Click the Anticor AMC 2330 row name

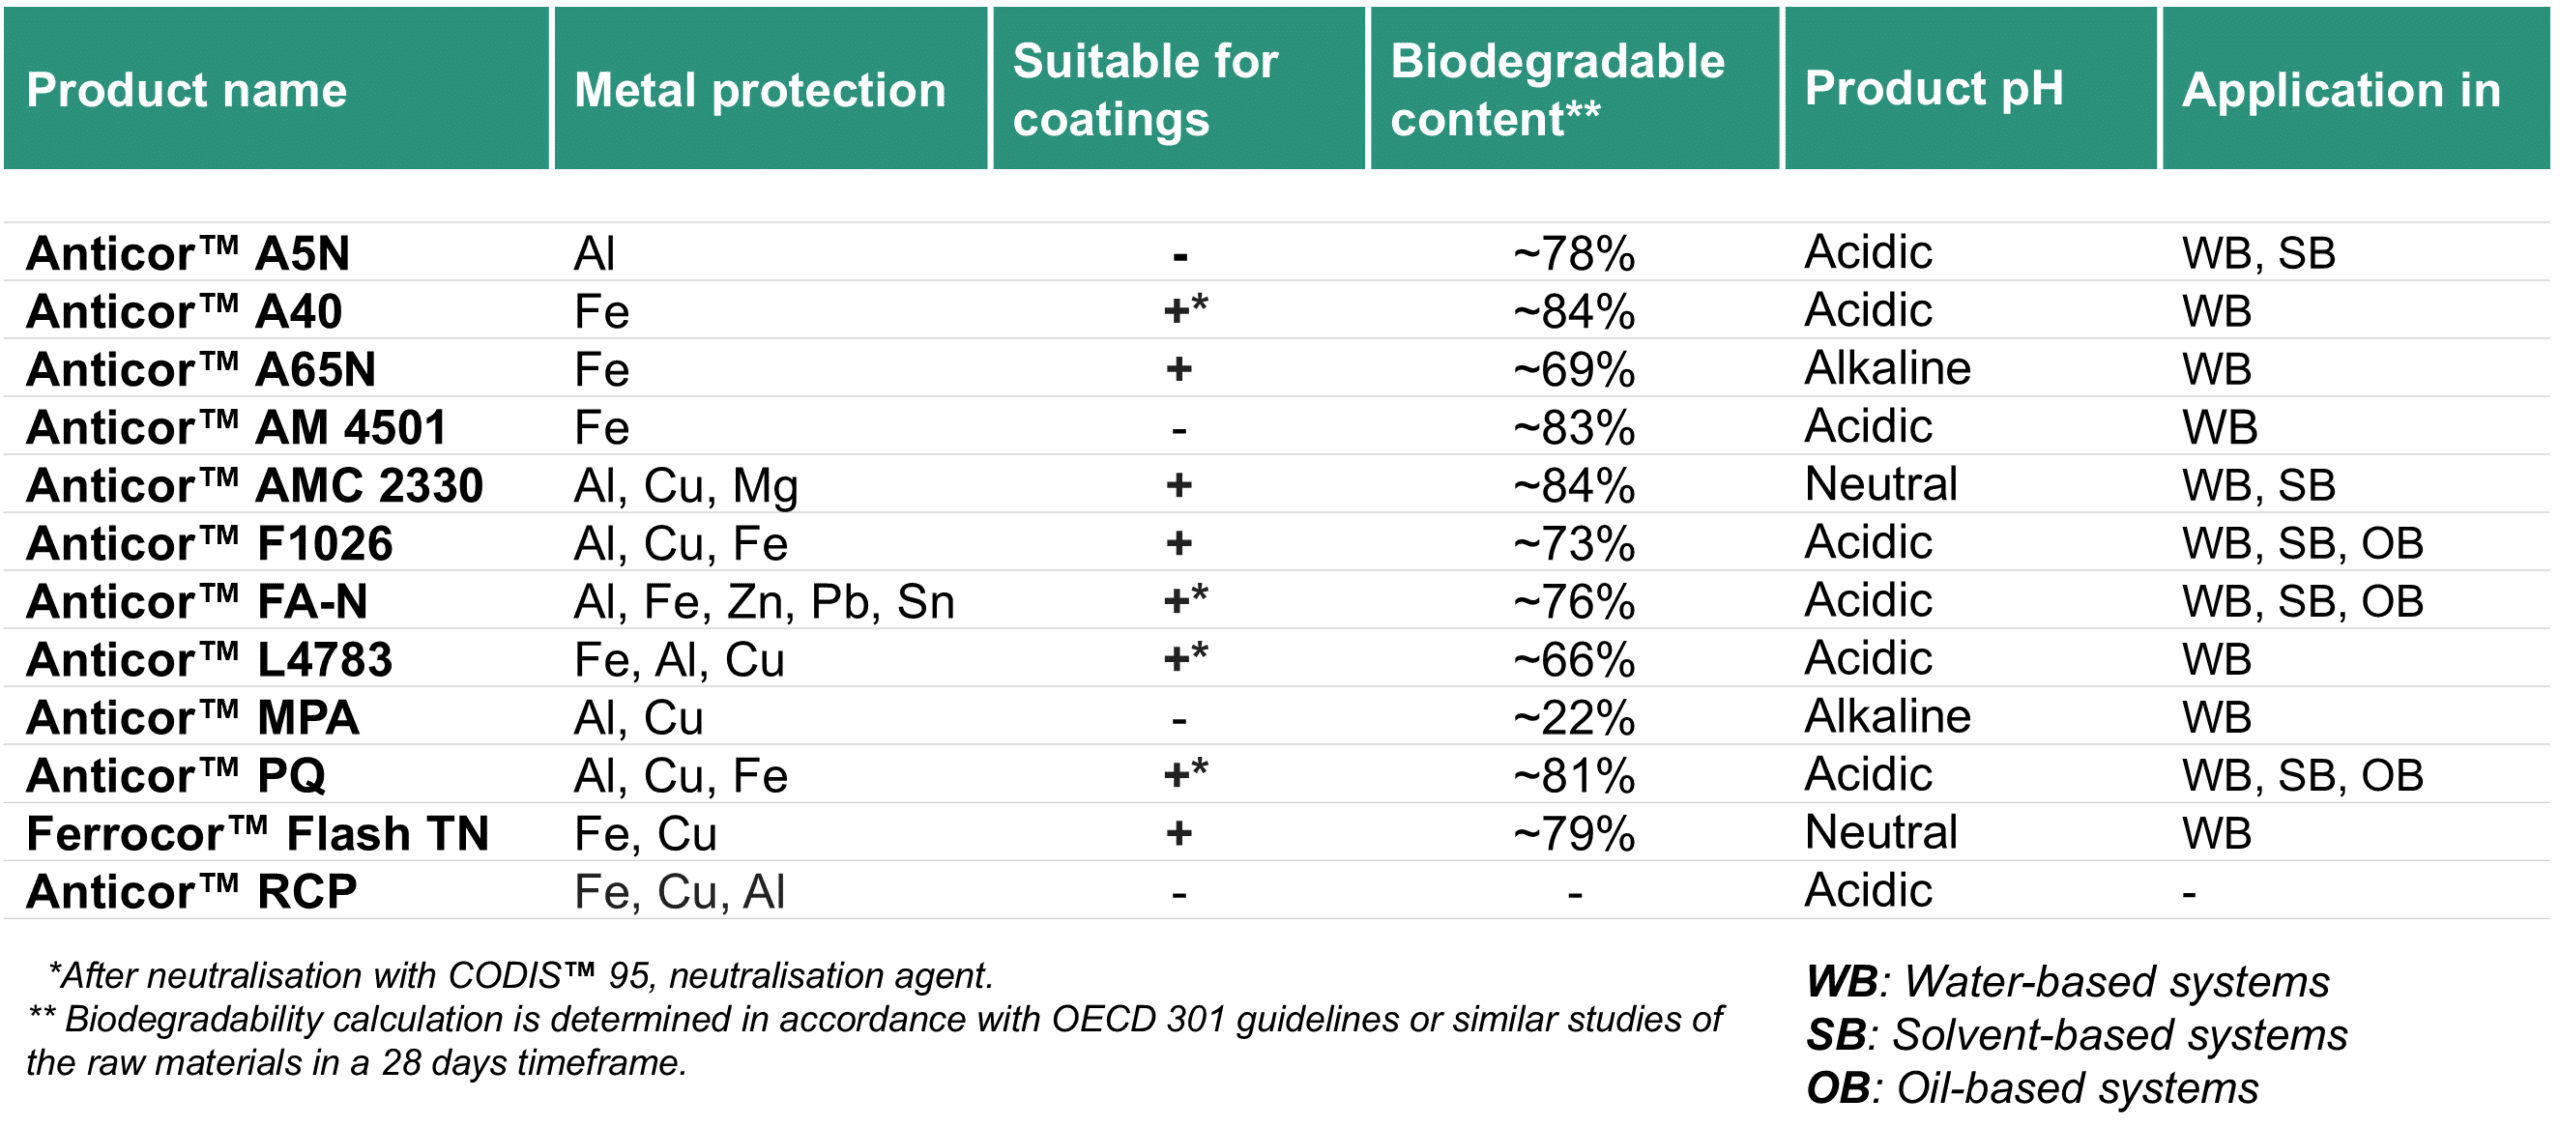pos(255,485)
